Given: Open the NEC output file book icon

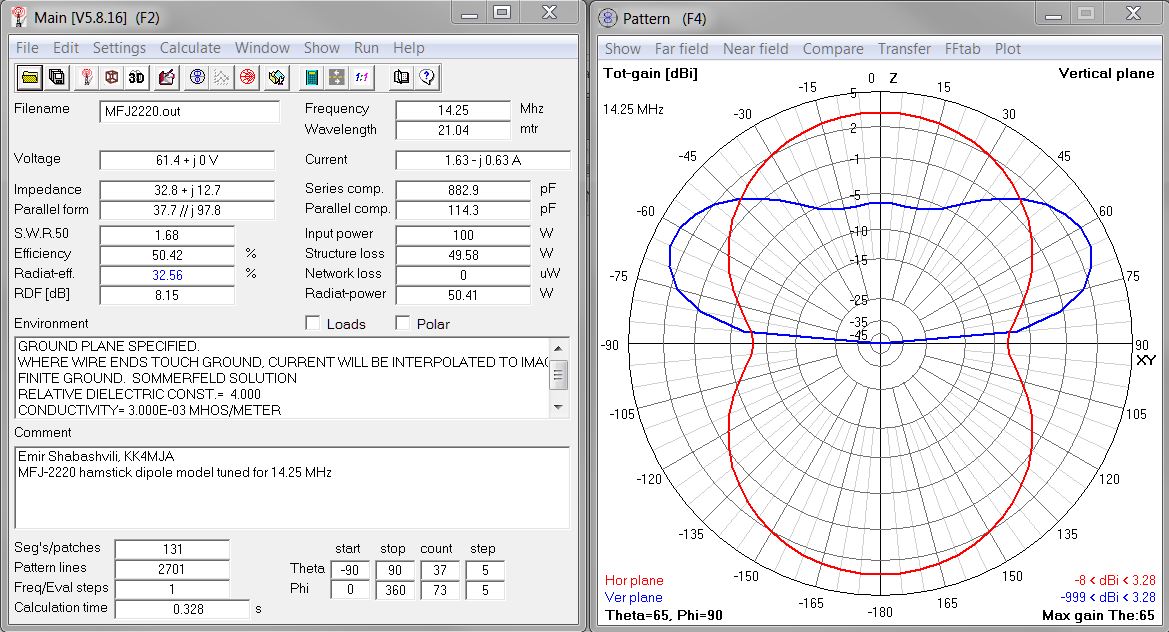Looking at the screenshot, I should 402,77.
